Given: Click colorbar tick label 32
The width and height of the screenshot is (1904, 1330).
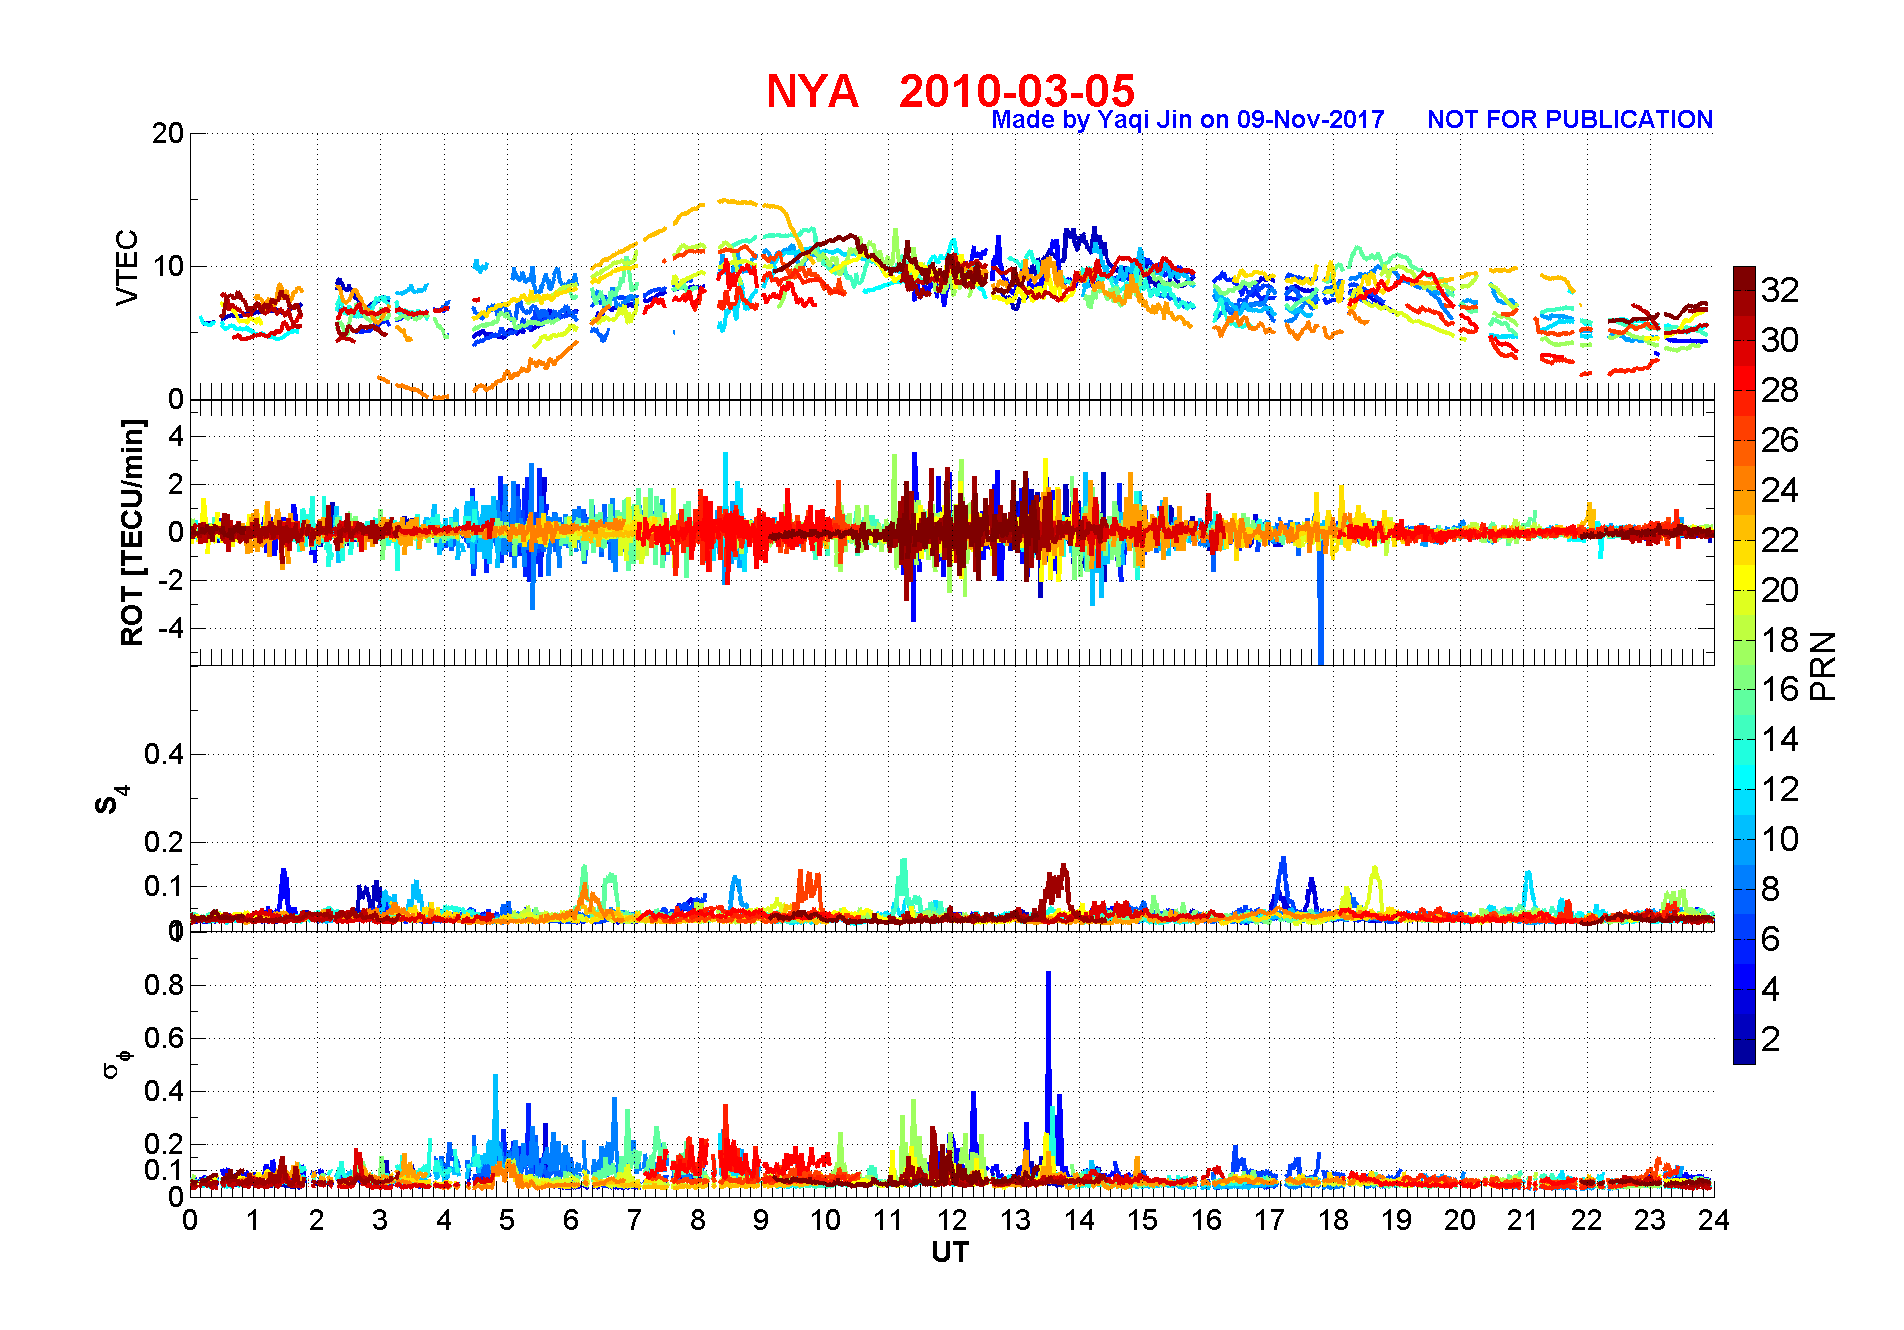Looking at the screenshot, I should click(x=1780, y=290).
